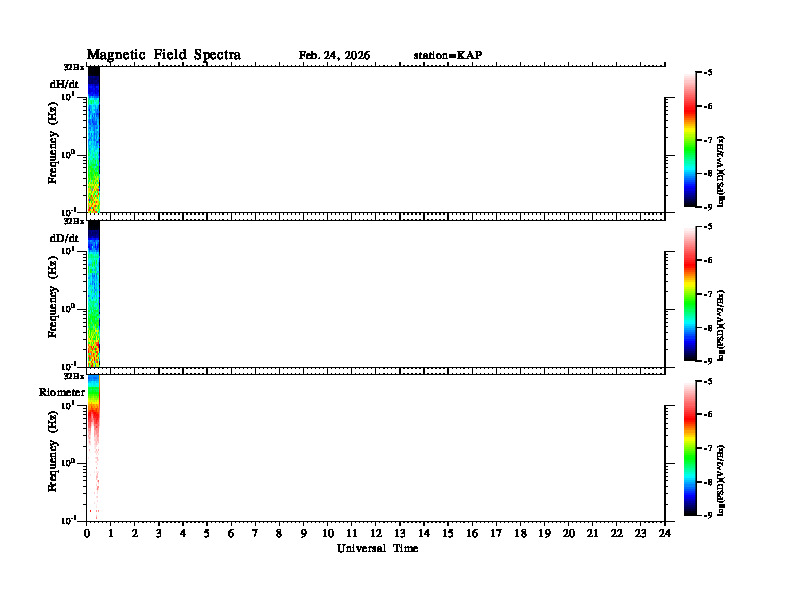This screenshot has height=612, width=792.
Task: Click the -6 tick on Riometer color scale
Action: point(708,415)
